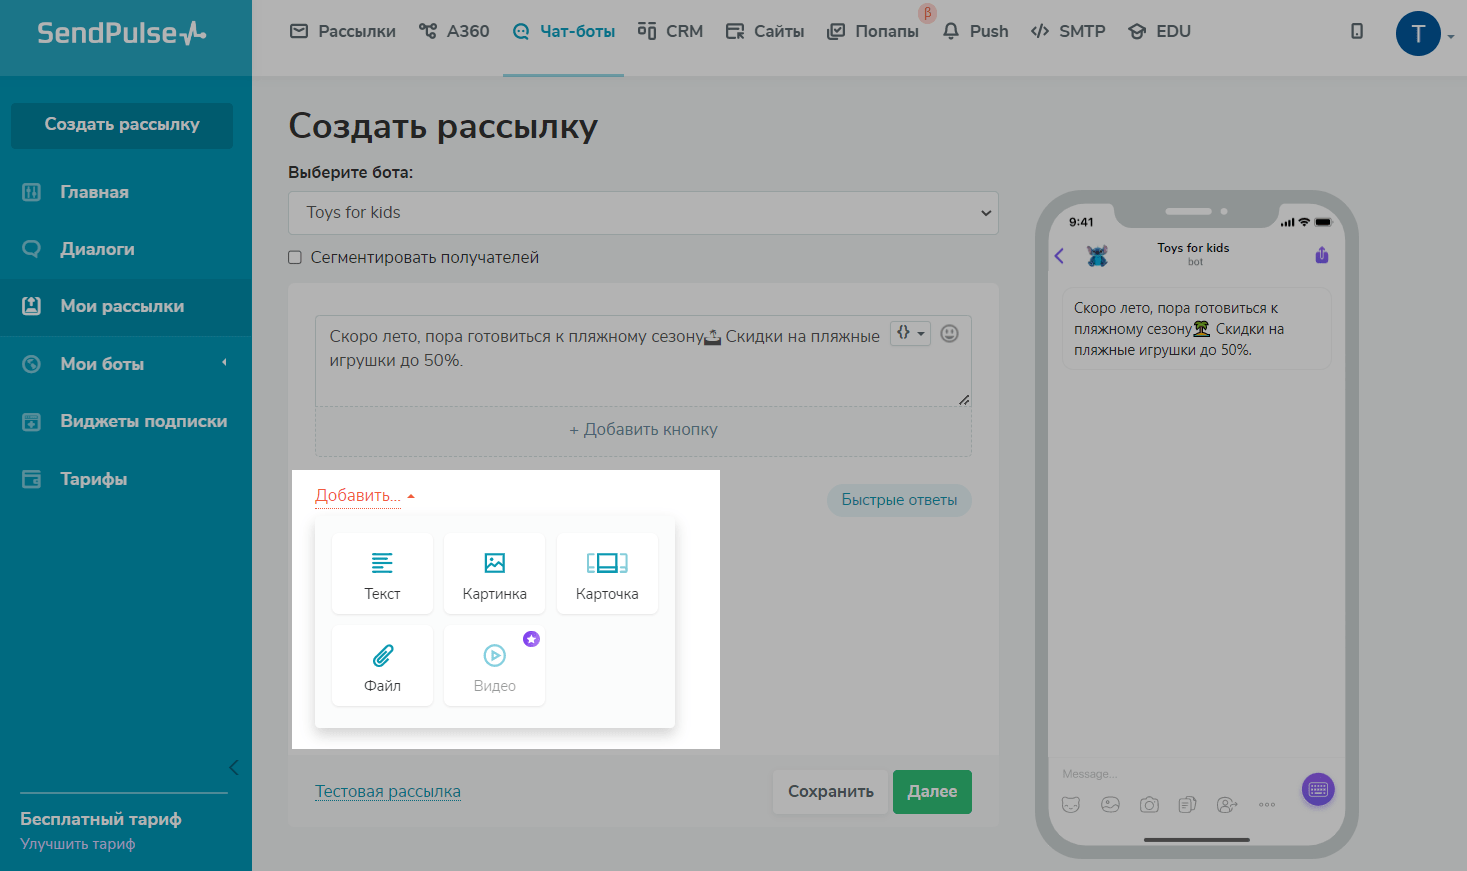Tap the keyboard button in phone preview
This screenshot has width=1467, height=871.
click(x=1318, y=790)
